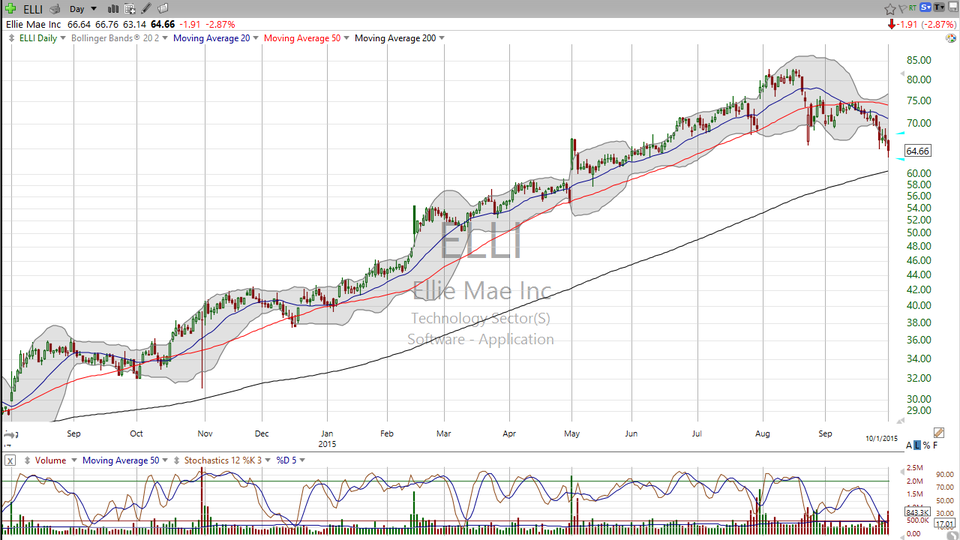Open the bar-chart style icon in toolbar
This screenshot has height=540, width=960.
click(113, 9)
